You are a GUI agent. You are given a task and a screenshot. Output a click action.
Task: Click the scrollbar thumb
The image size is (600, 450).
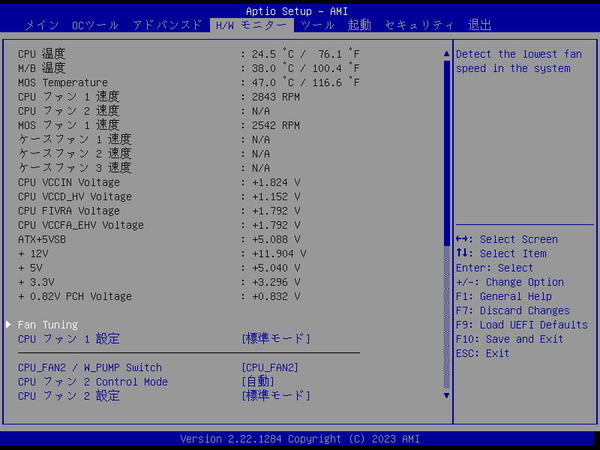(446, 153)
